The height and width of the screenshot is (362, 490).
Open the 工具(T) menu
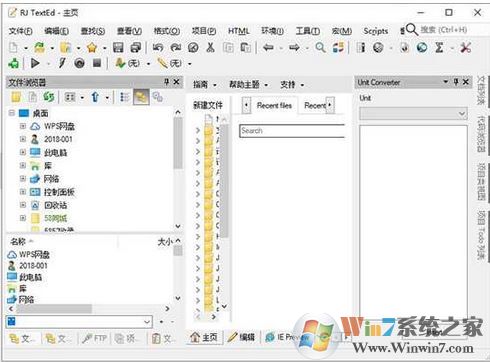point(308,31)
